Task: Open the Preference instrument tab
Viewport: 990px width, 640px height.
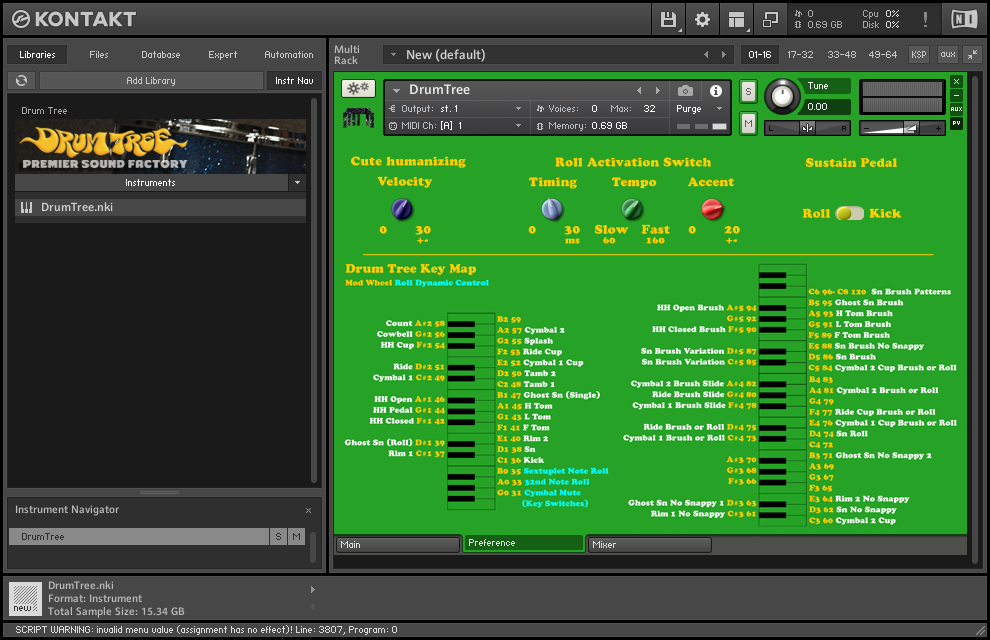Action: pos(523,543)
